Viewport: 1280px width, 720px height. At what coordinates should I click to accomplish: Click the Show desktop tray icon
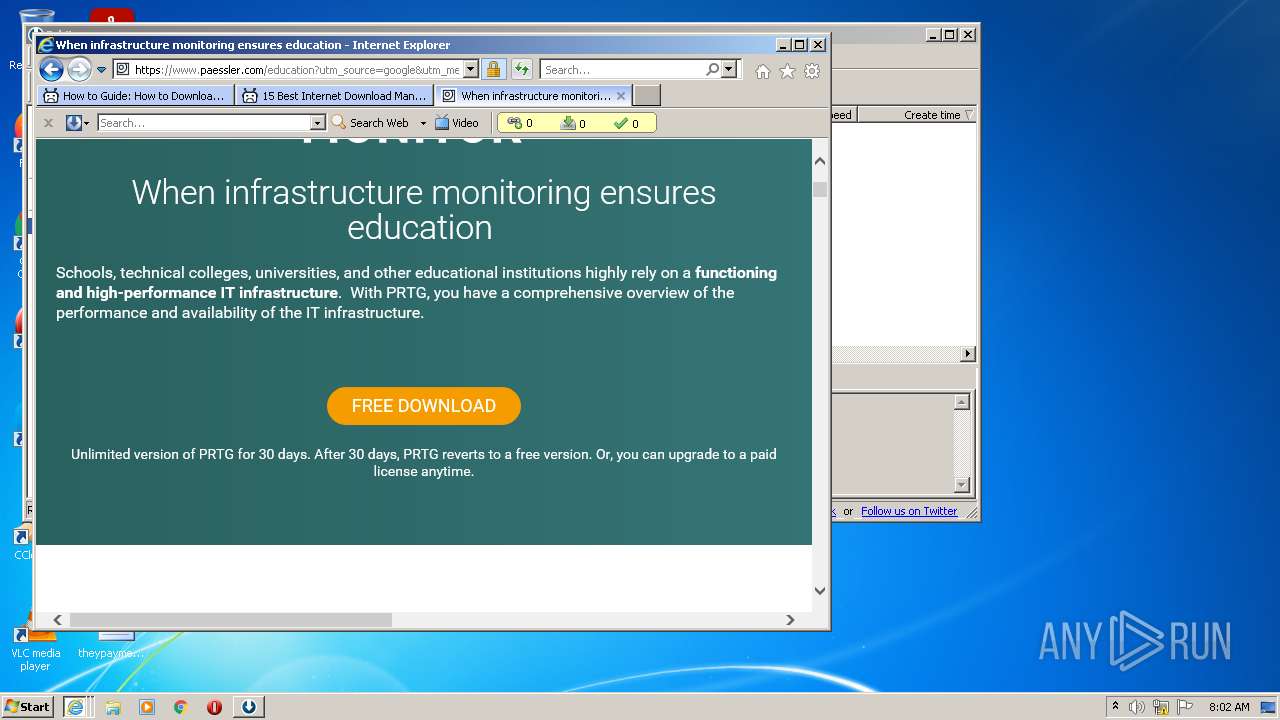1269,707
